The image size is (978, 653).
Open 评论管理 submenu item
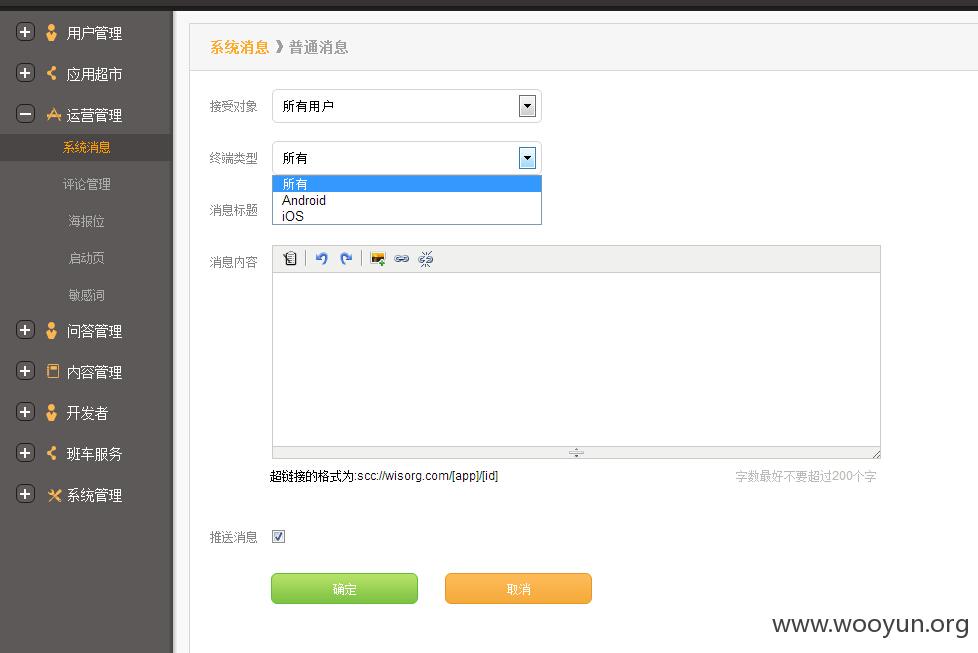(87, 184)
